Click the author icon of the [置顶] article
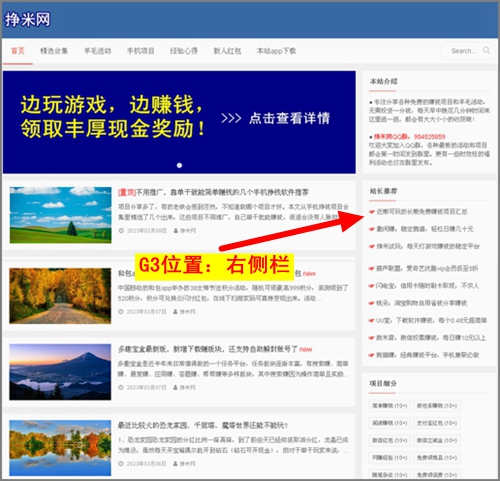Viewport: 500px width, 481px height. coord(176,231)
